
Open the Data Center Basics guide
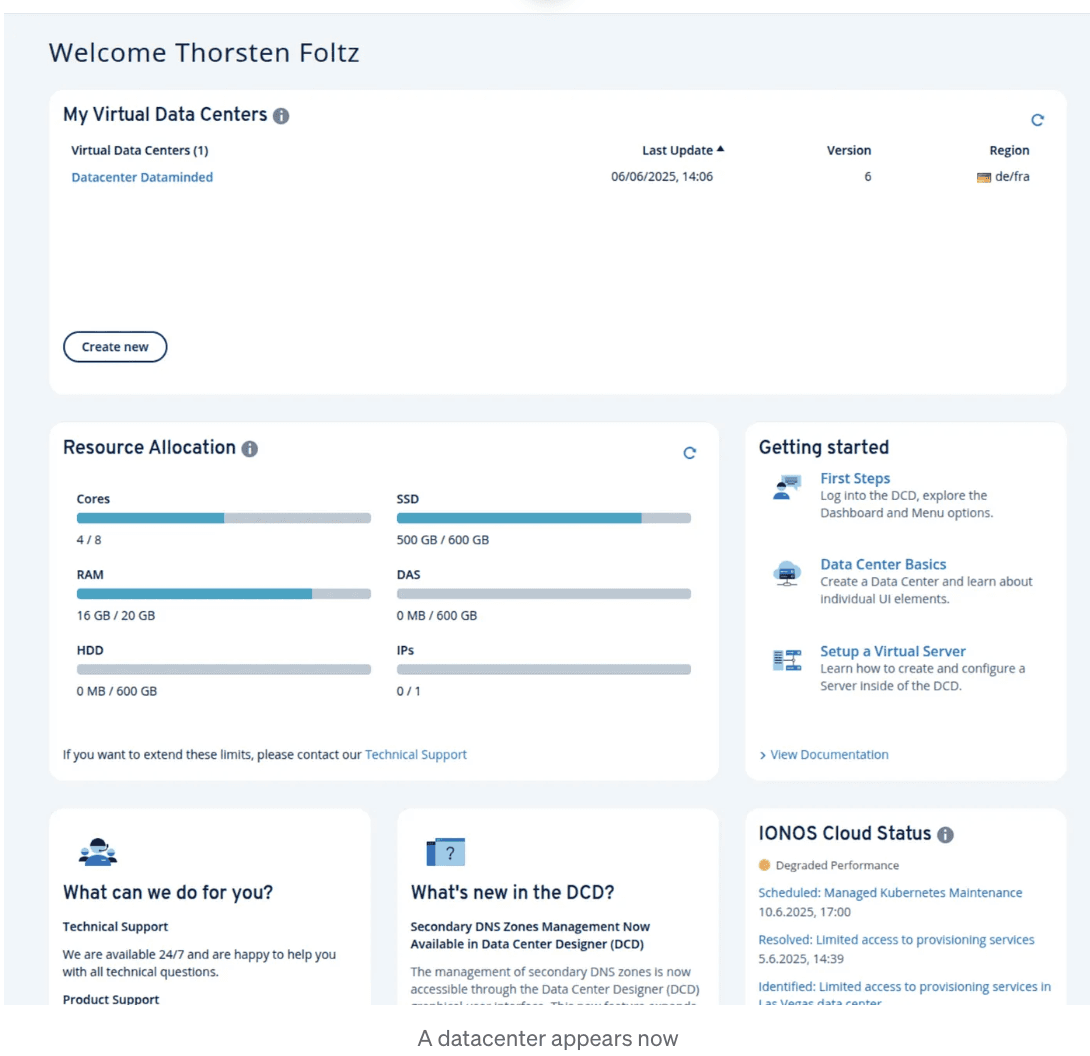click(883, 564)
